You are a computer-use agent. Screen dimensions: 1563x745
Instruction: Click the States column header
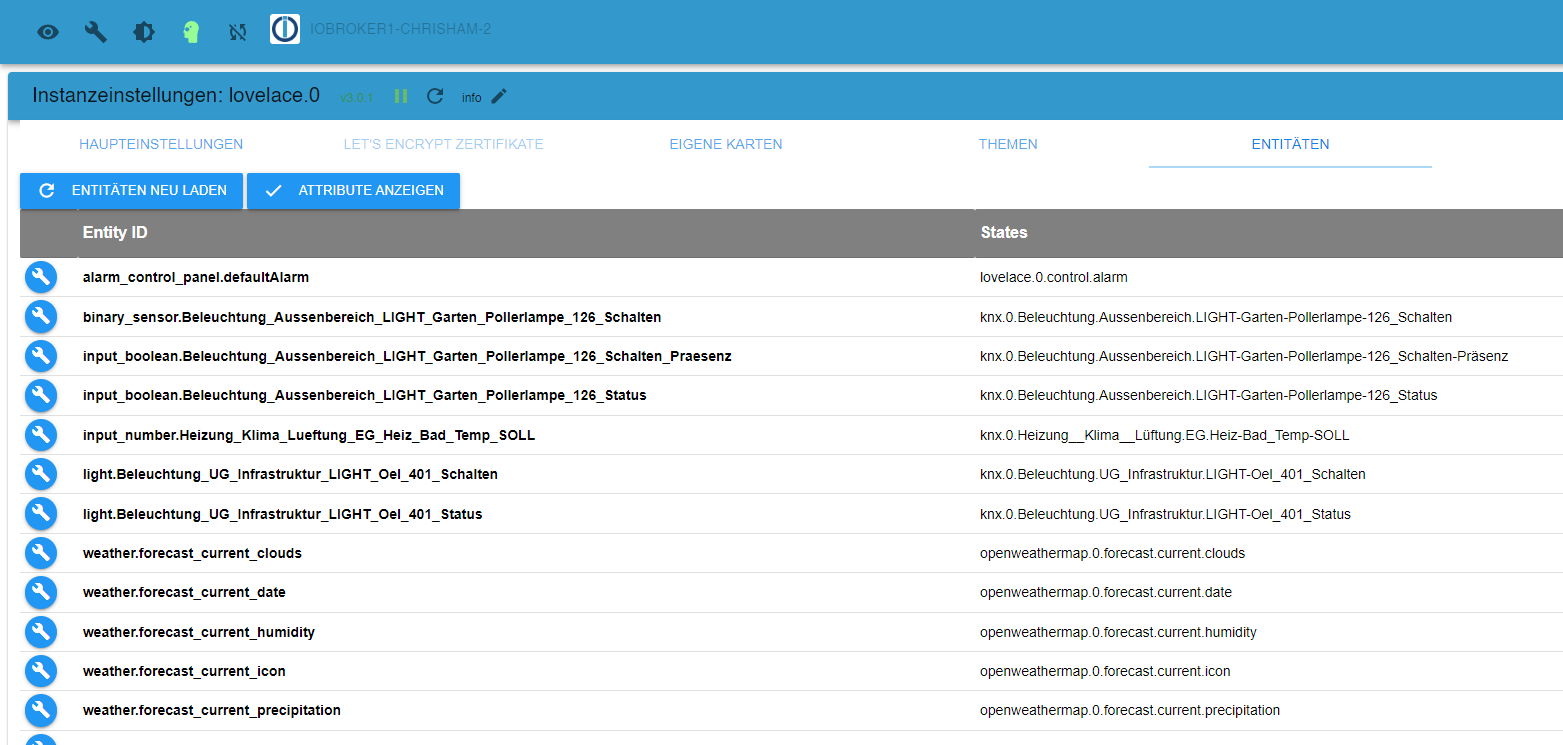pyautogui.click(x=1004, y=232)
